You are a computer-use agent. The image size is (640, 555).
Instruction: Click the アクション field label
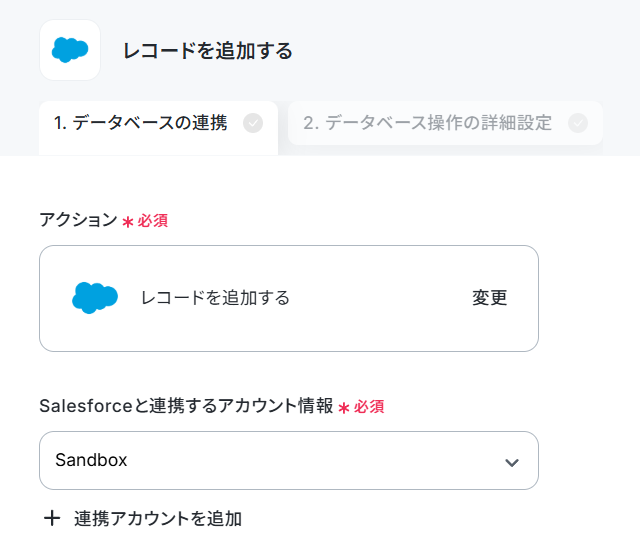[x=78, y=220]
